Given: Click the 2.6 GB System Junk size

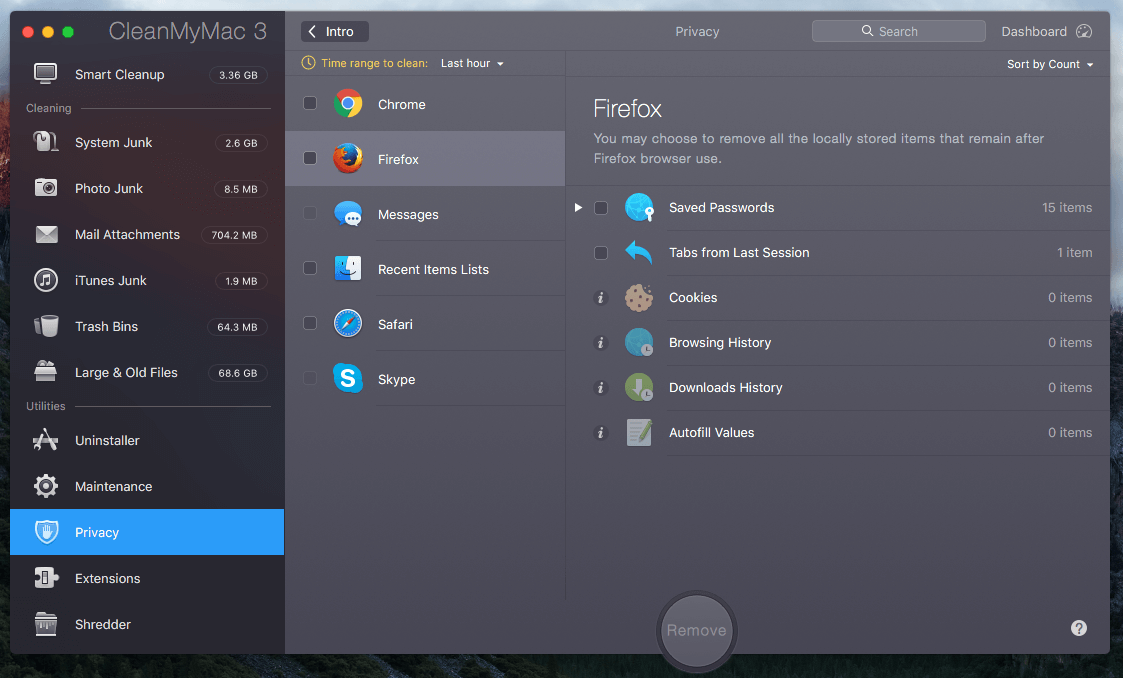Looking at the screenshot, I should click(241, 143).
